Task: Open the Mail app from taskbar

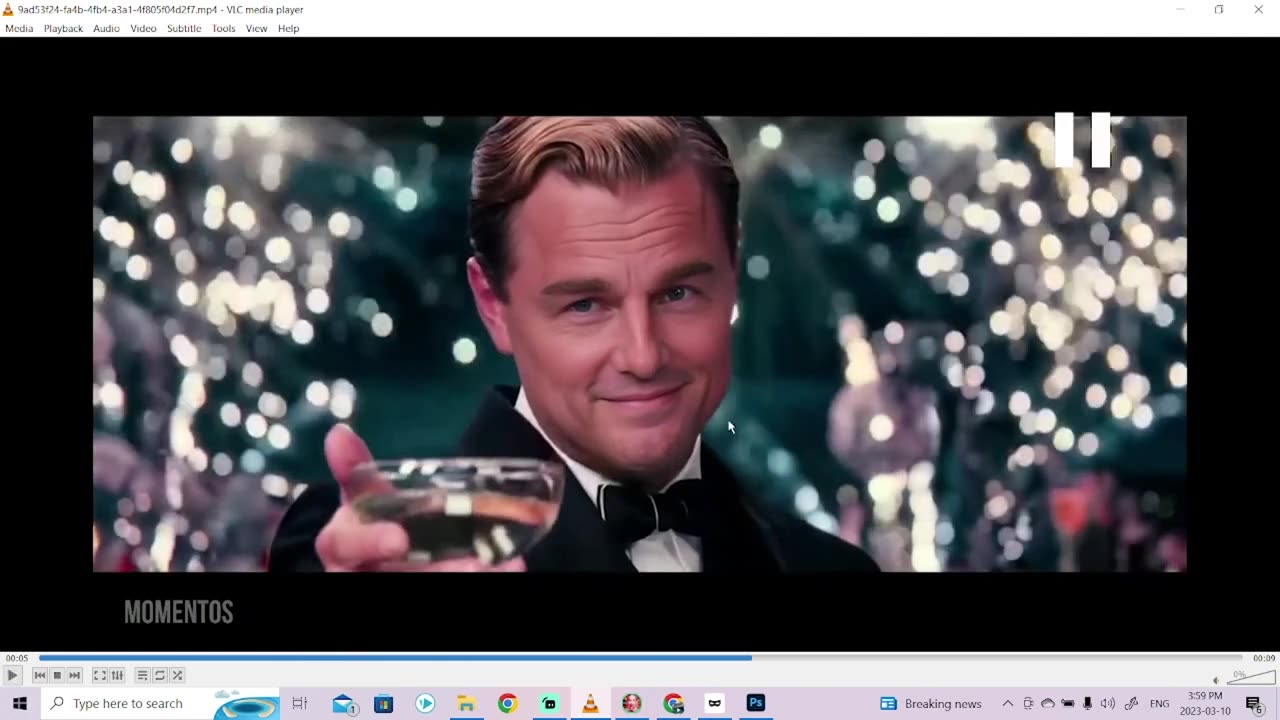Action: coord(345,703)
